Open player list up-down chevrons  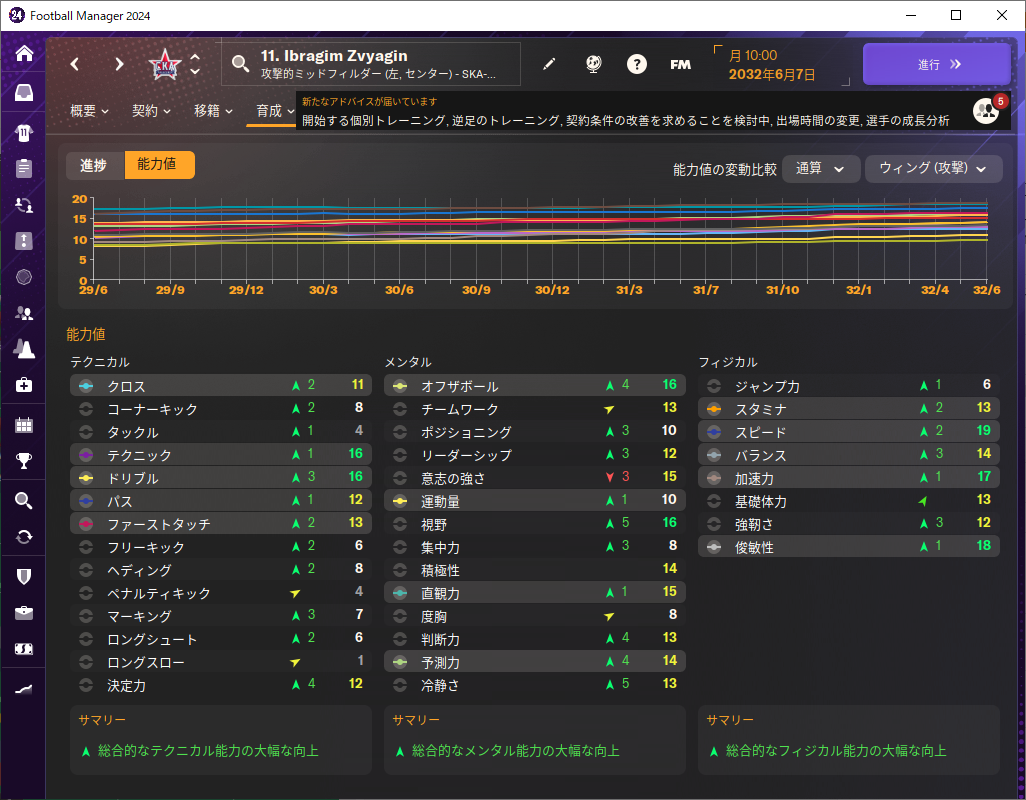[x=195, y=64]
